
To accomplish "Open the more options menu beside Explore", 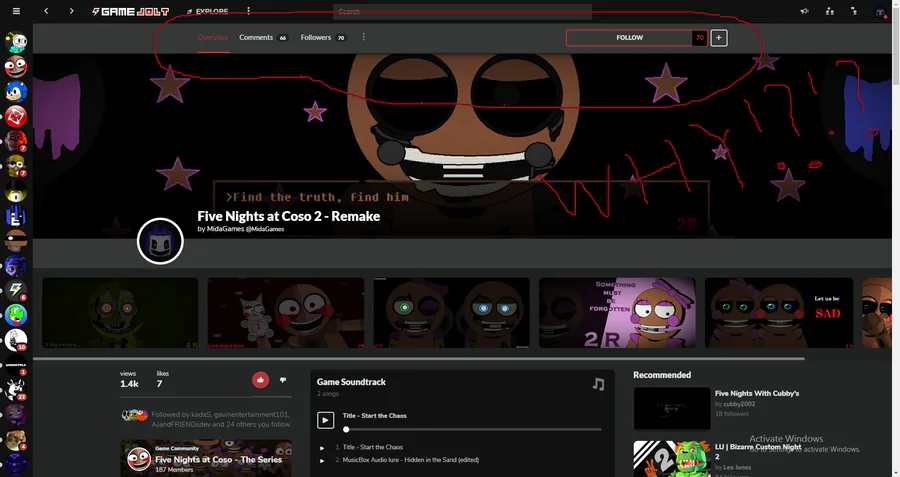I will coord(249,11).
